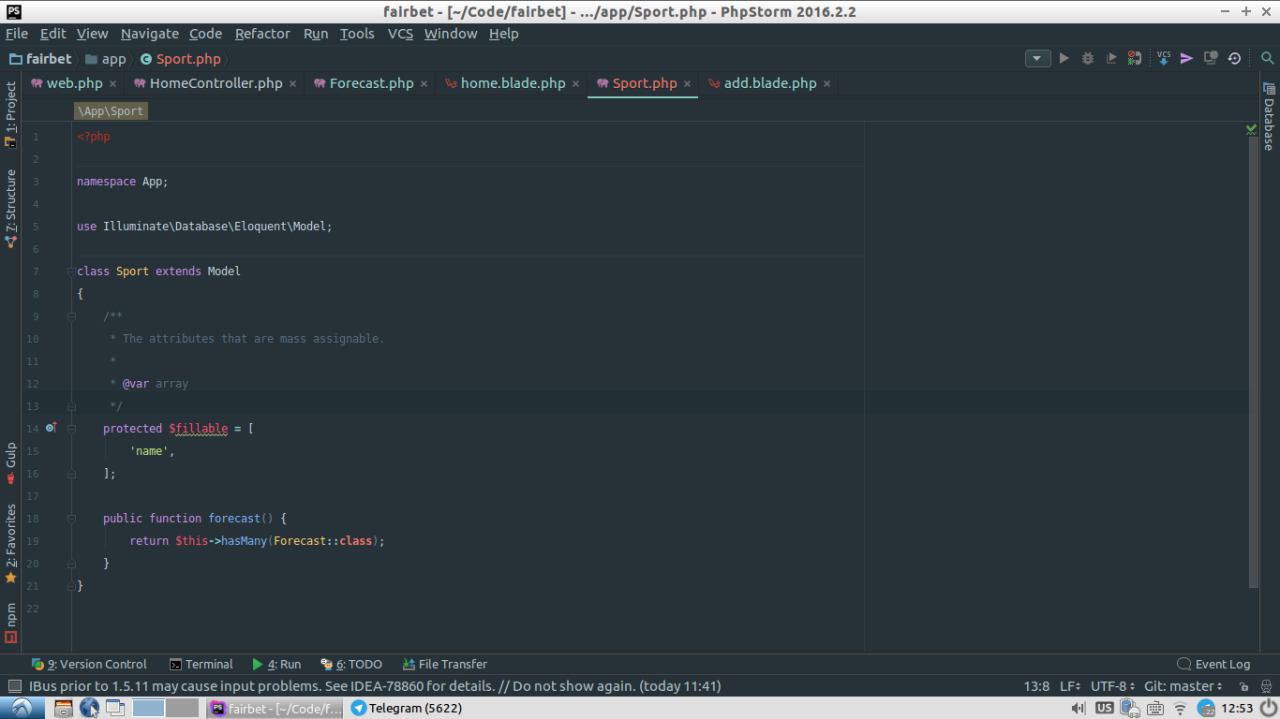The height and width of the screenshot is (719, 1280).
Task: Close the HomeController.php tab
Action: coord(292,84)
